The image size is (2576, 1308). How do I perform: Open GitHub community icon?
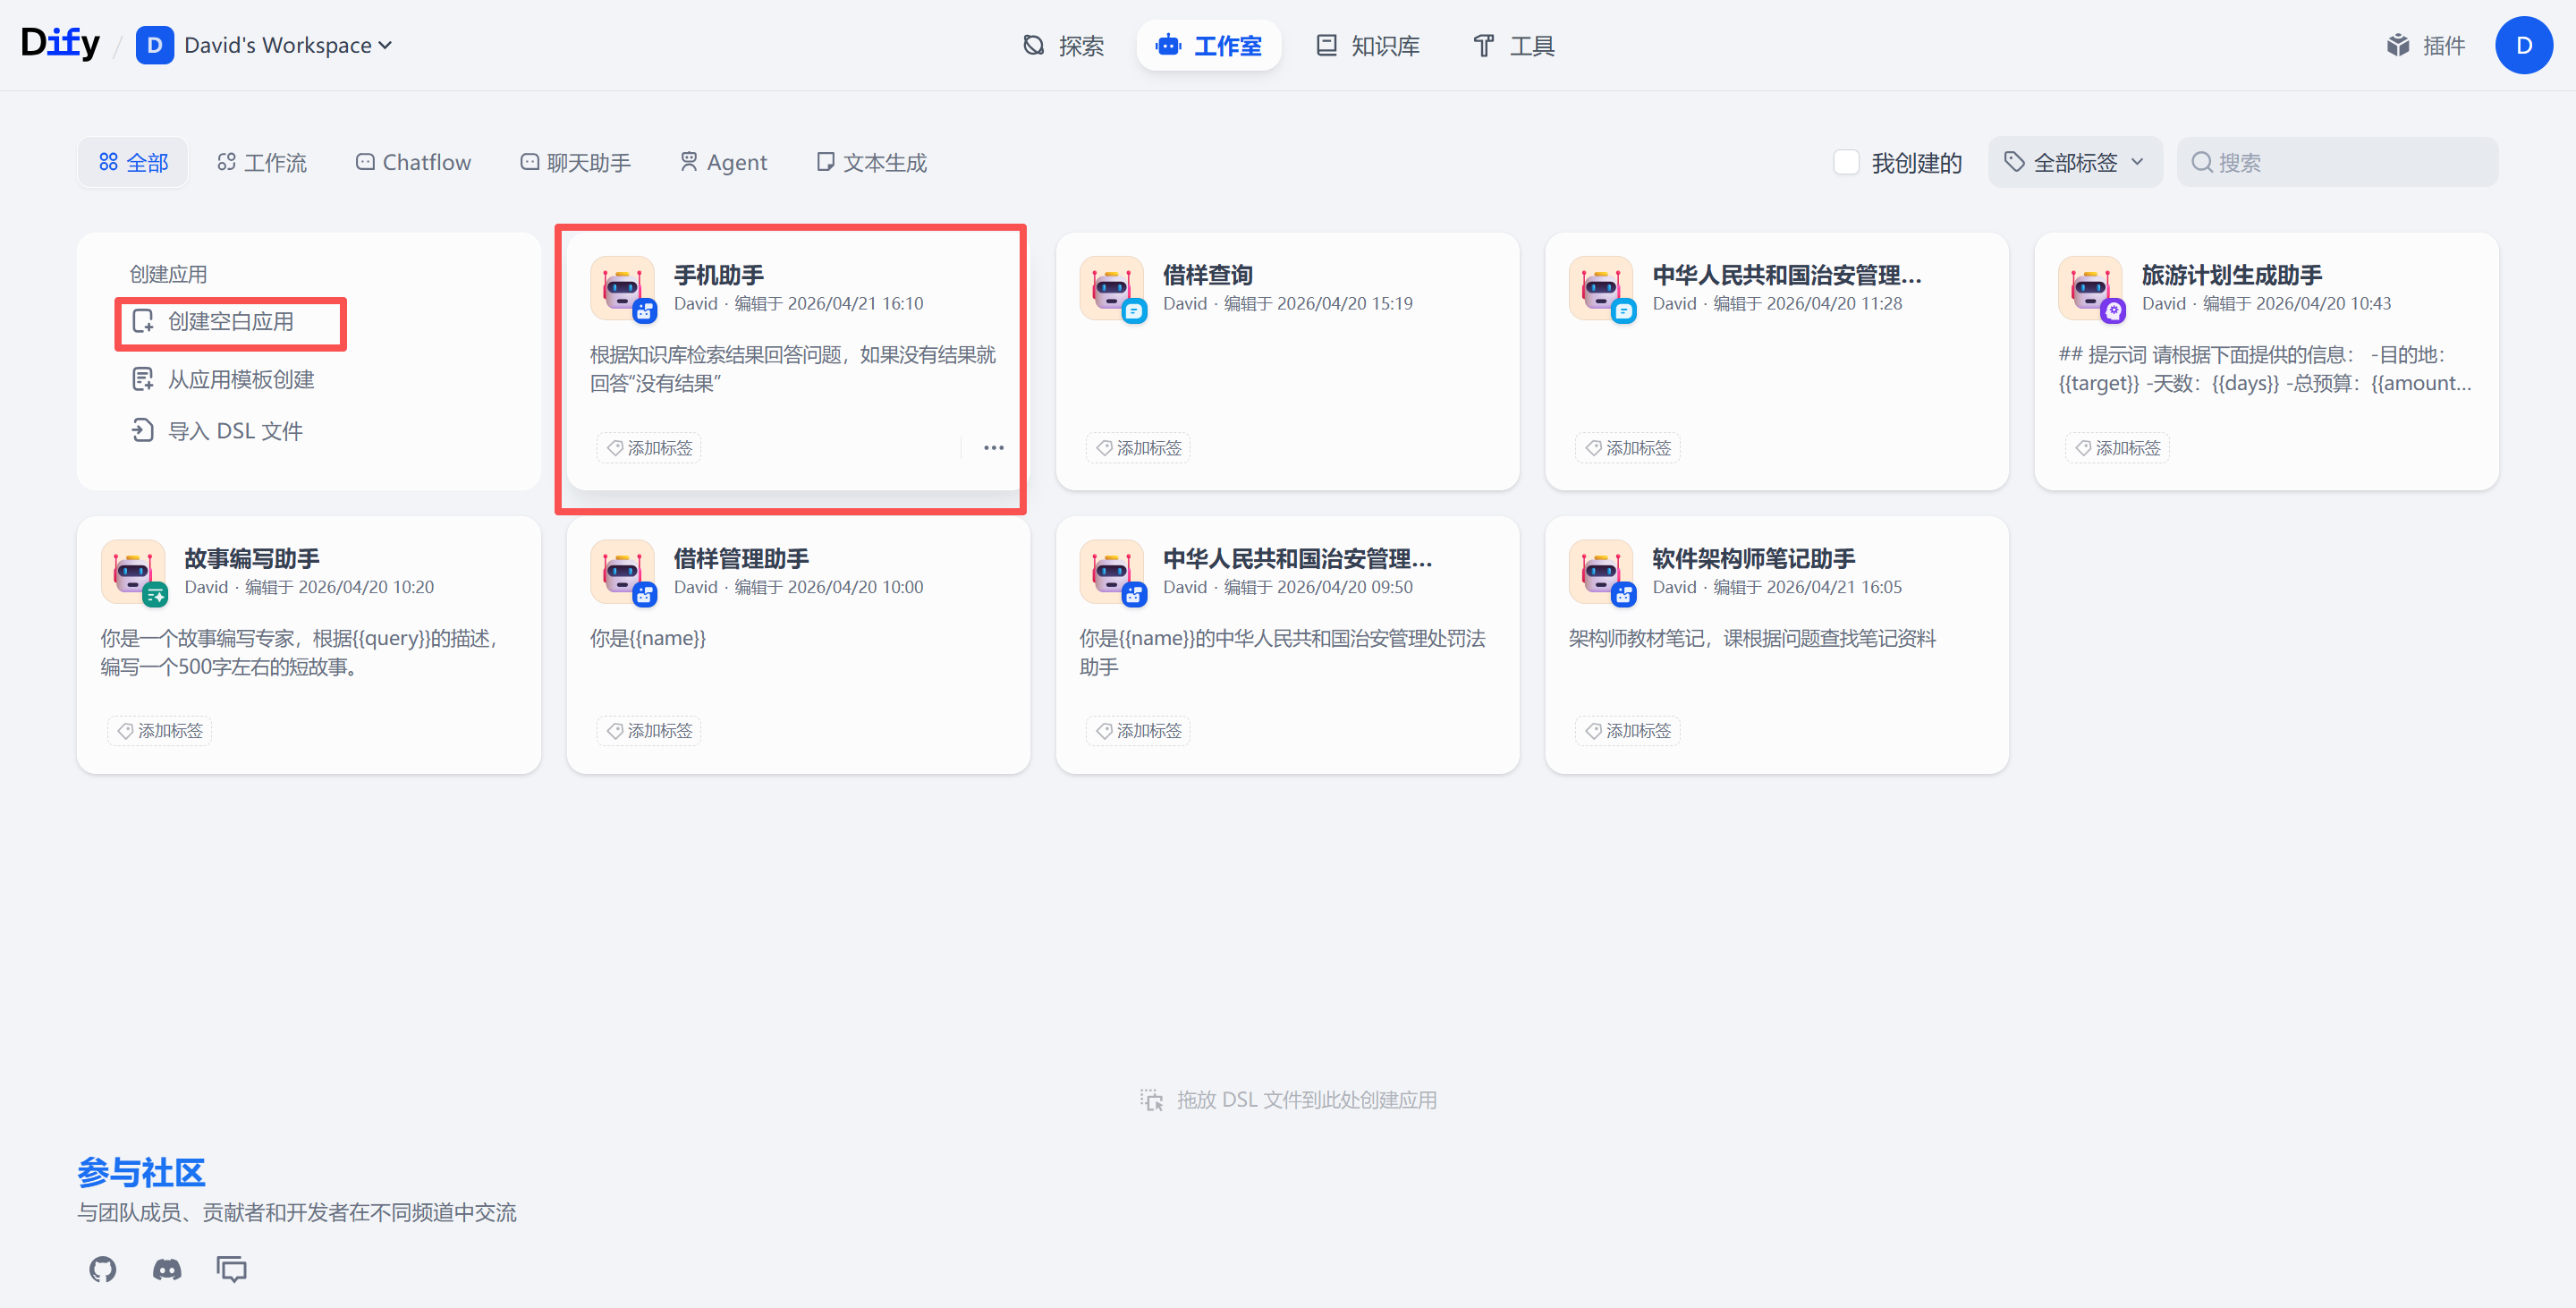pyautogui.click(x=103, y=1269)
